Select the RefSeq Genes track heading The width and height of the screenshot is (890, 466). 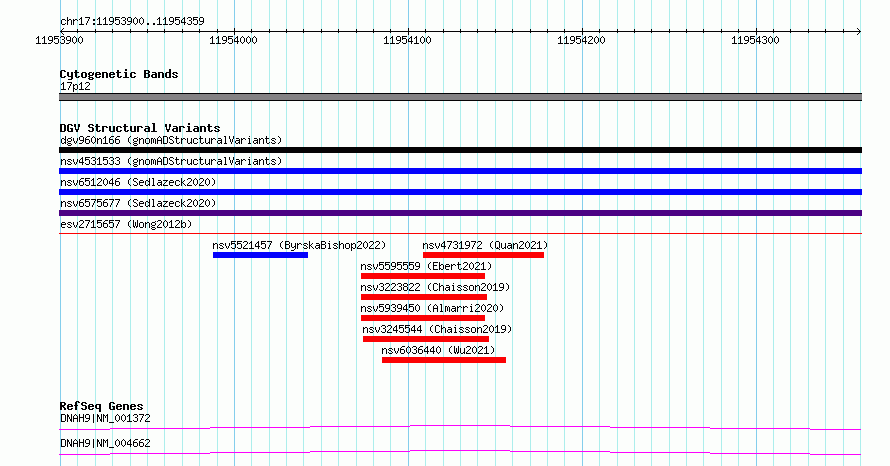[101, 406]
